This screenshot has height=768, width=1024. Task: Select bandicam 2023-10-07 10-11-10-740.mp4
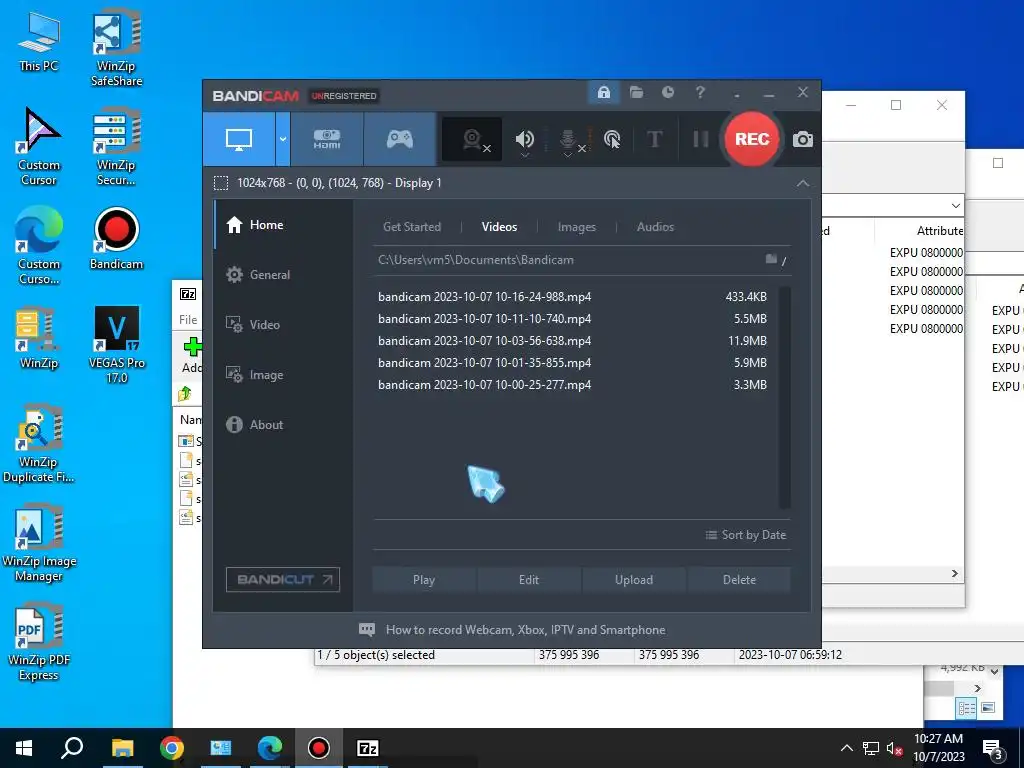point(572,319)
